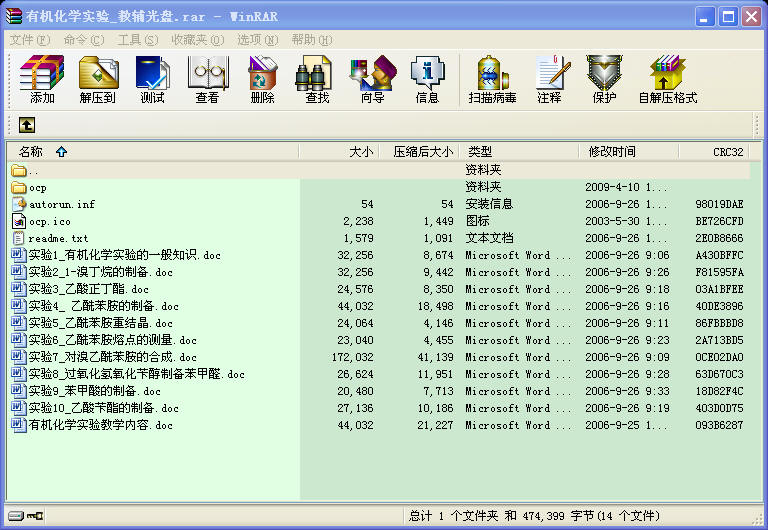
Task: Click the sort arrow in 名称 header
Action: point(61,152)
